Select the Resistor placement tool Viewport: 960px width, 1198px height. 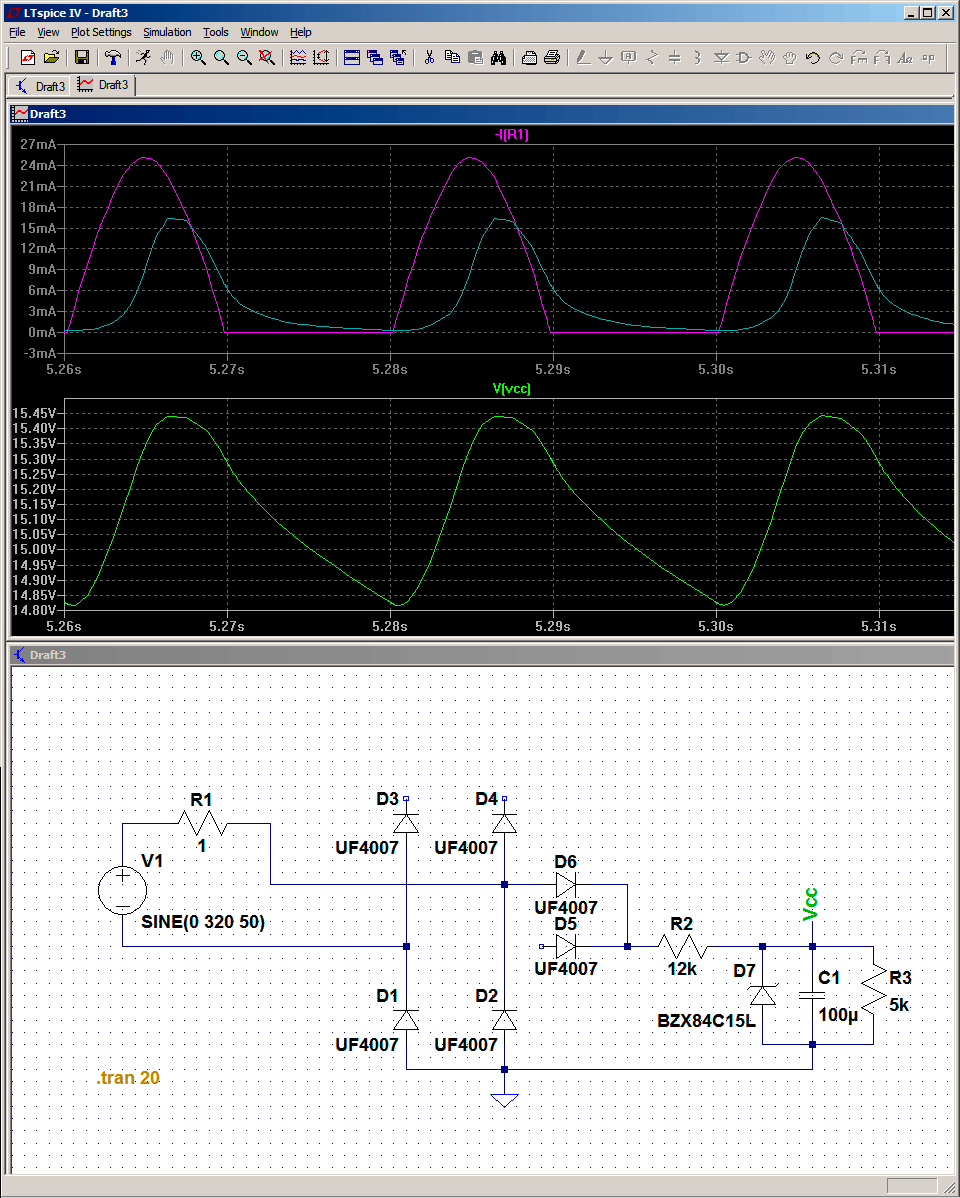[x=651, y=57]
